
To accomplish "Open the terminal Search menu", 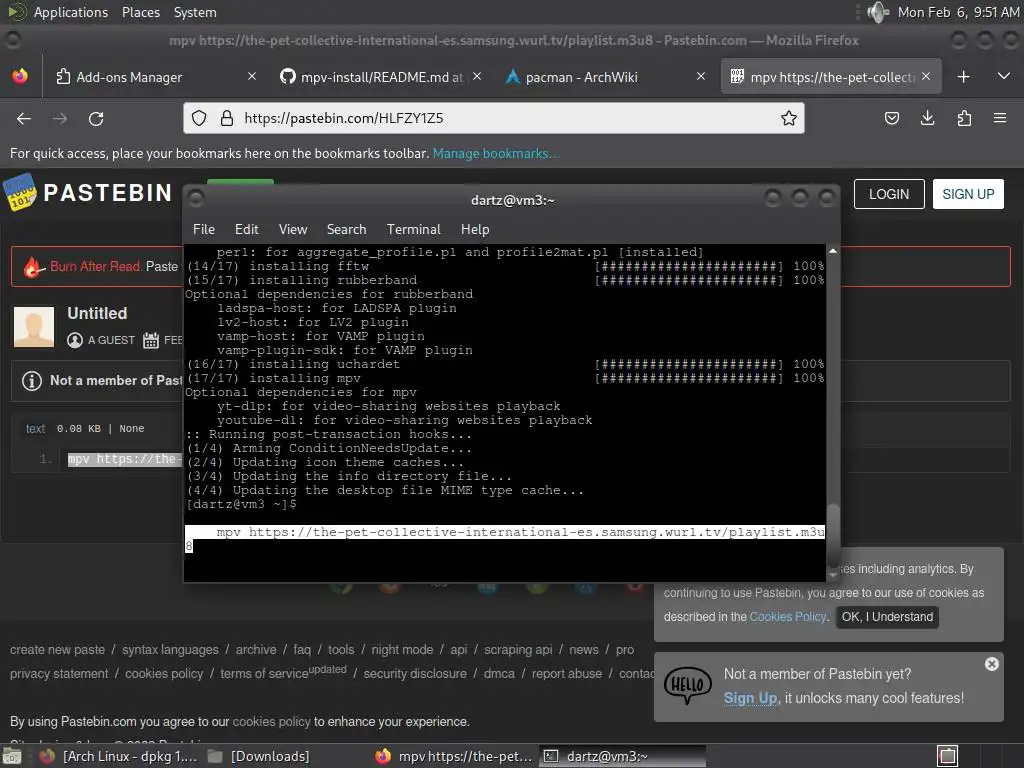I will coord(346,229).
